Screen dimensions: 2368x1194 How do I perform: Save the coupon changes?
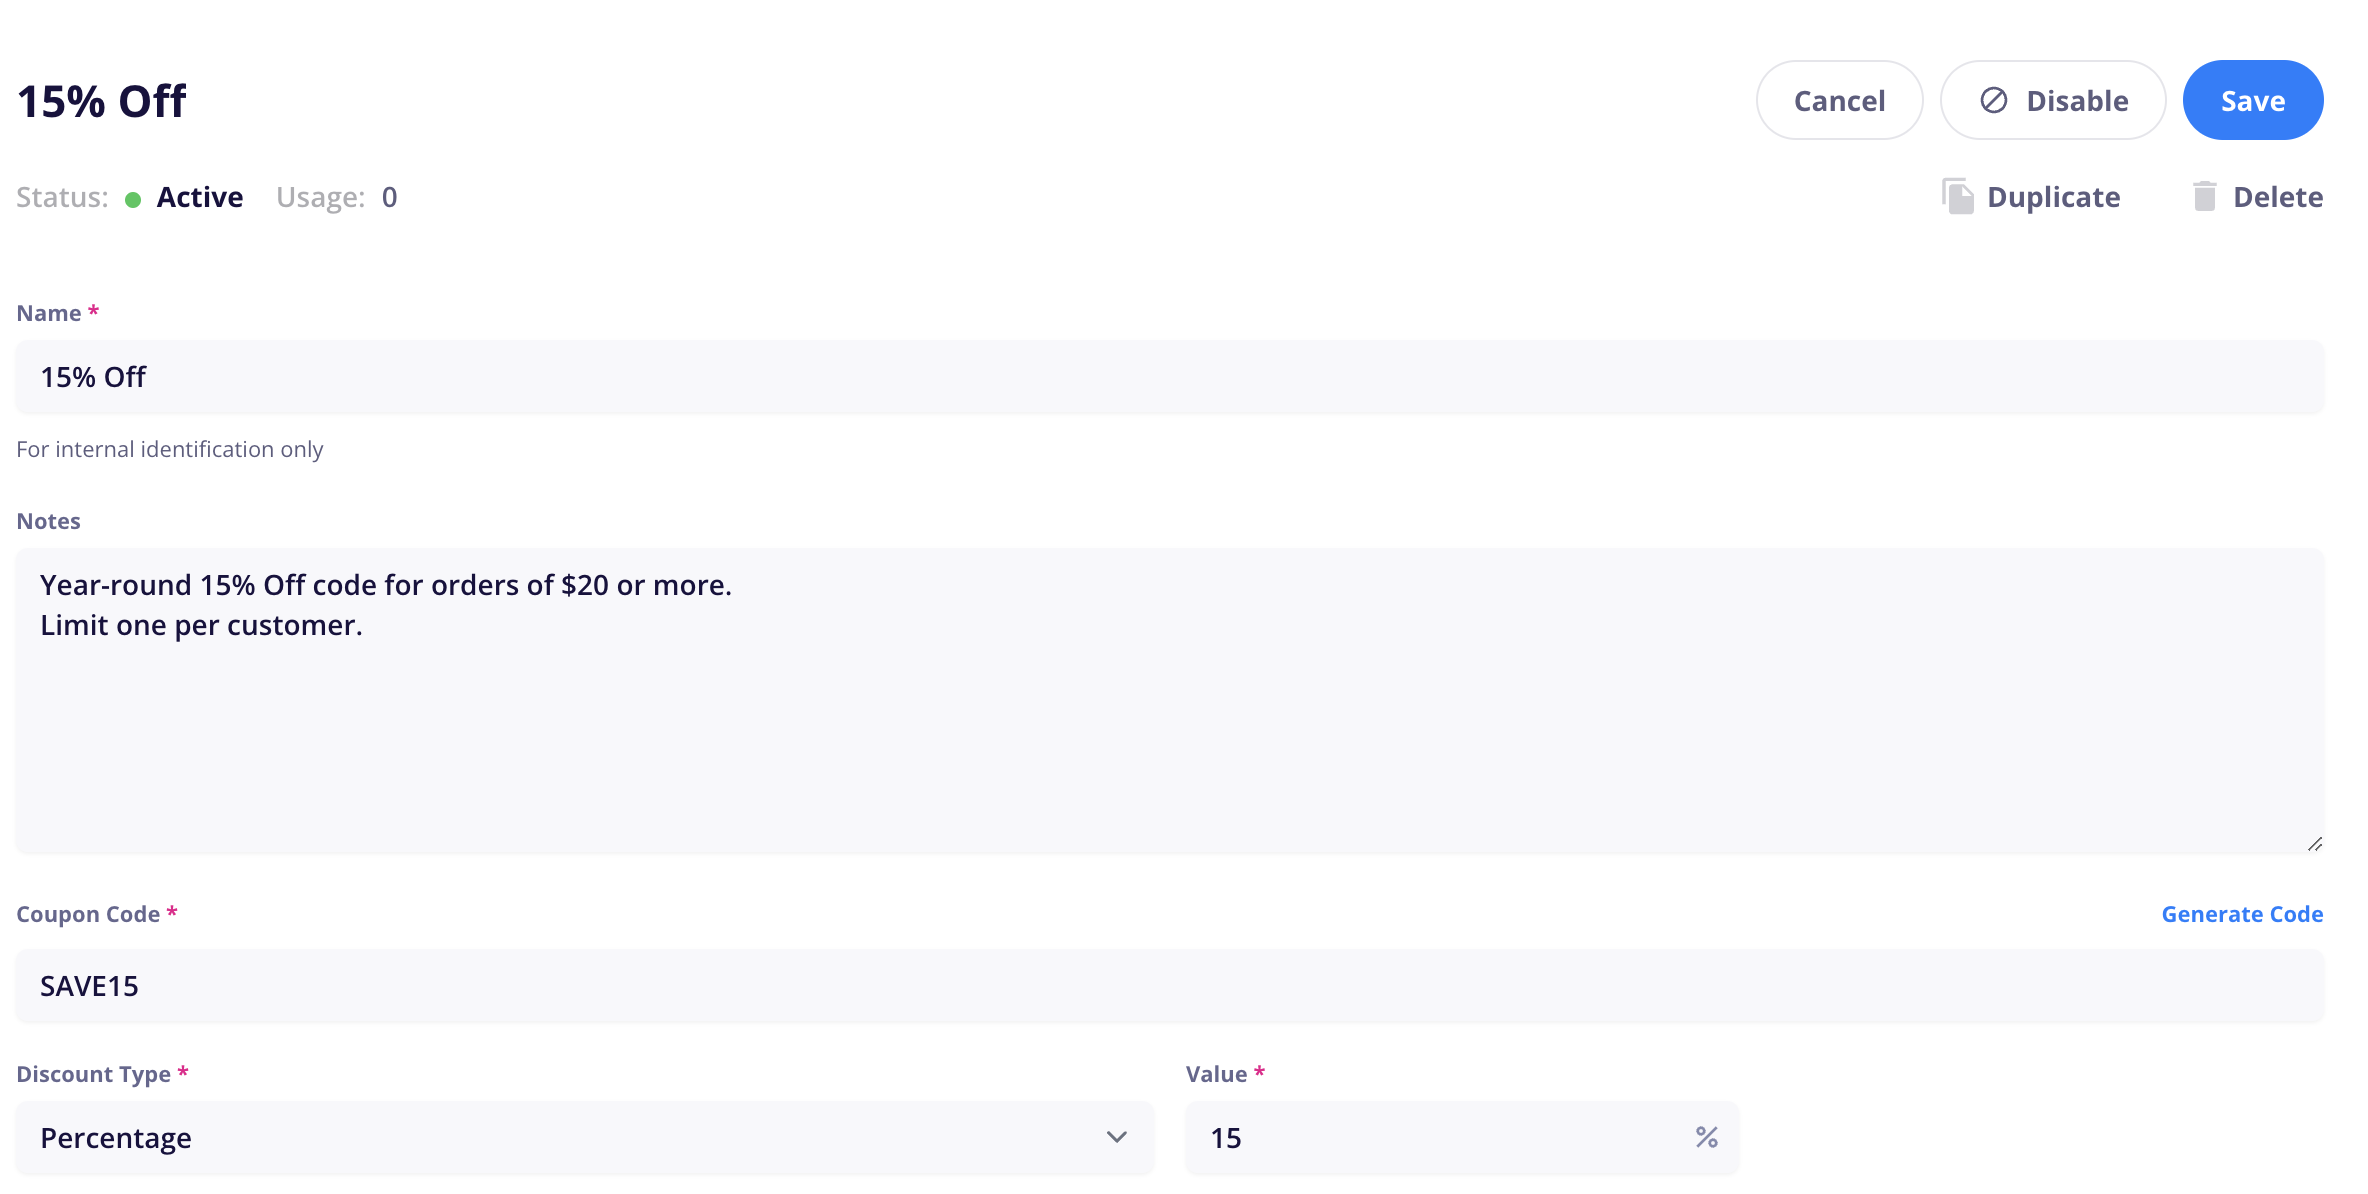[x=2252, y=100]
